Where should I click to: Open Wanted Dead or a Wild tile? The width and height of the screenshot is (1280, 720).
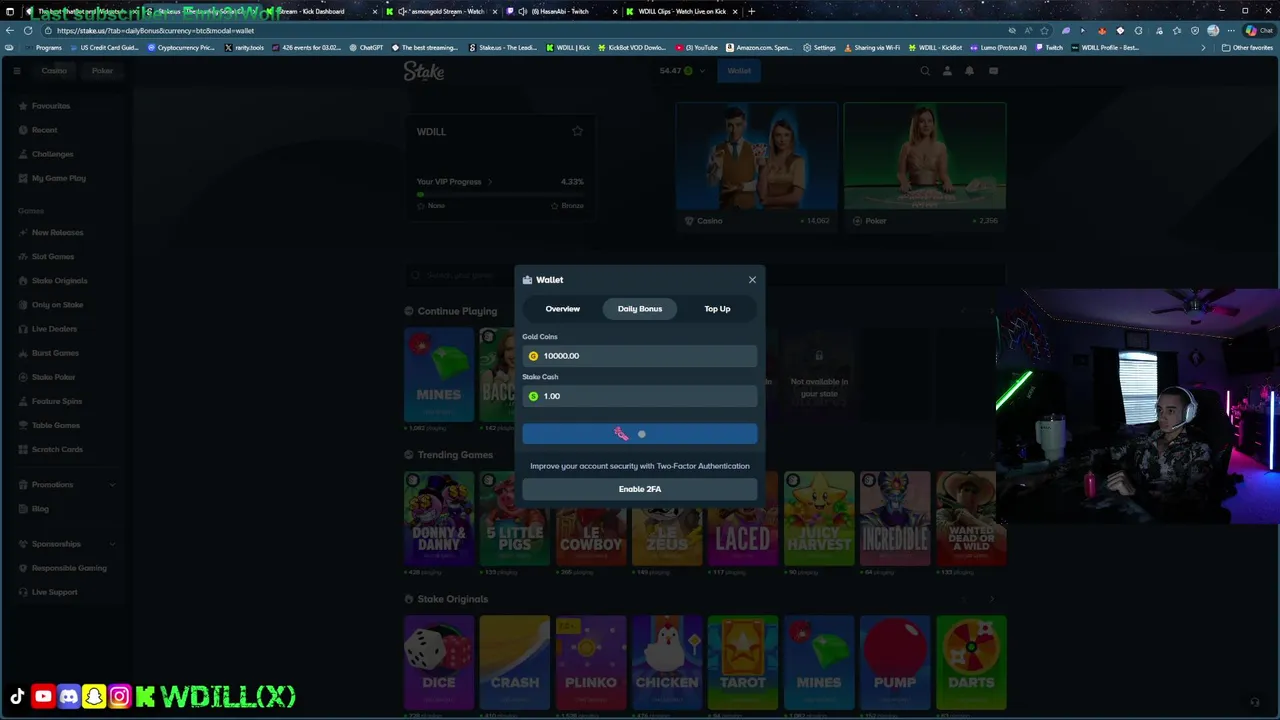(971, 519)
